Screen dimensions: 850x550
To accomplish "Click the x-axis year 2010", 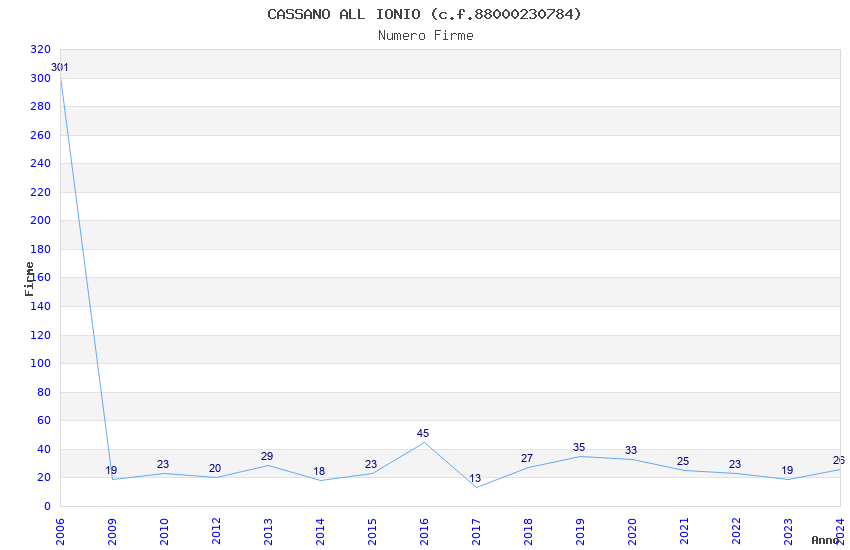I will tap(164, 532).
